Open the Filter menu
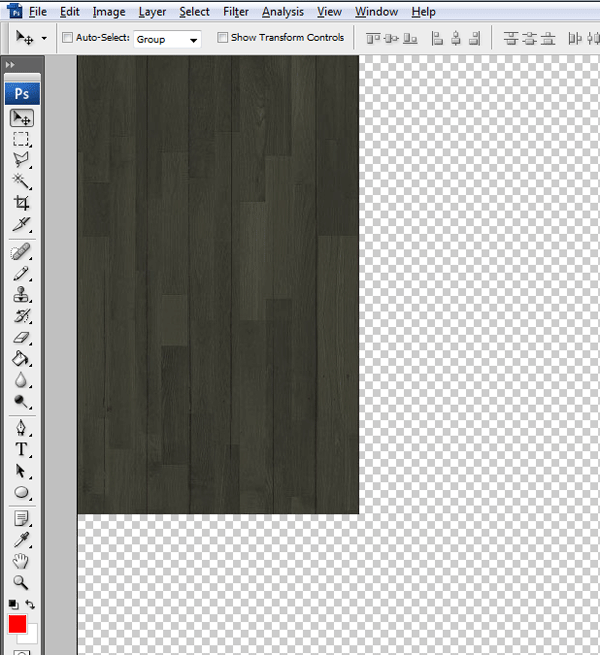Viewport: 600px width, 655px height. click(236, 12)
